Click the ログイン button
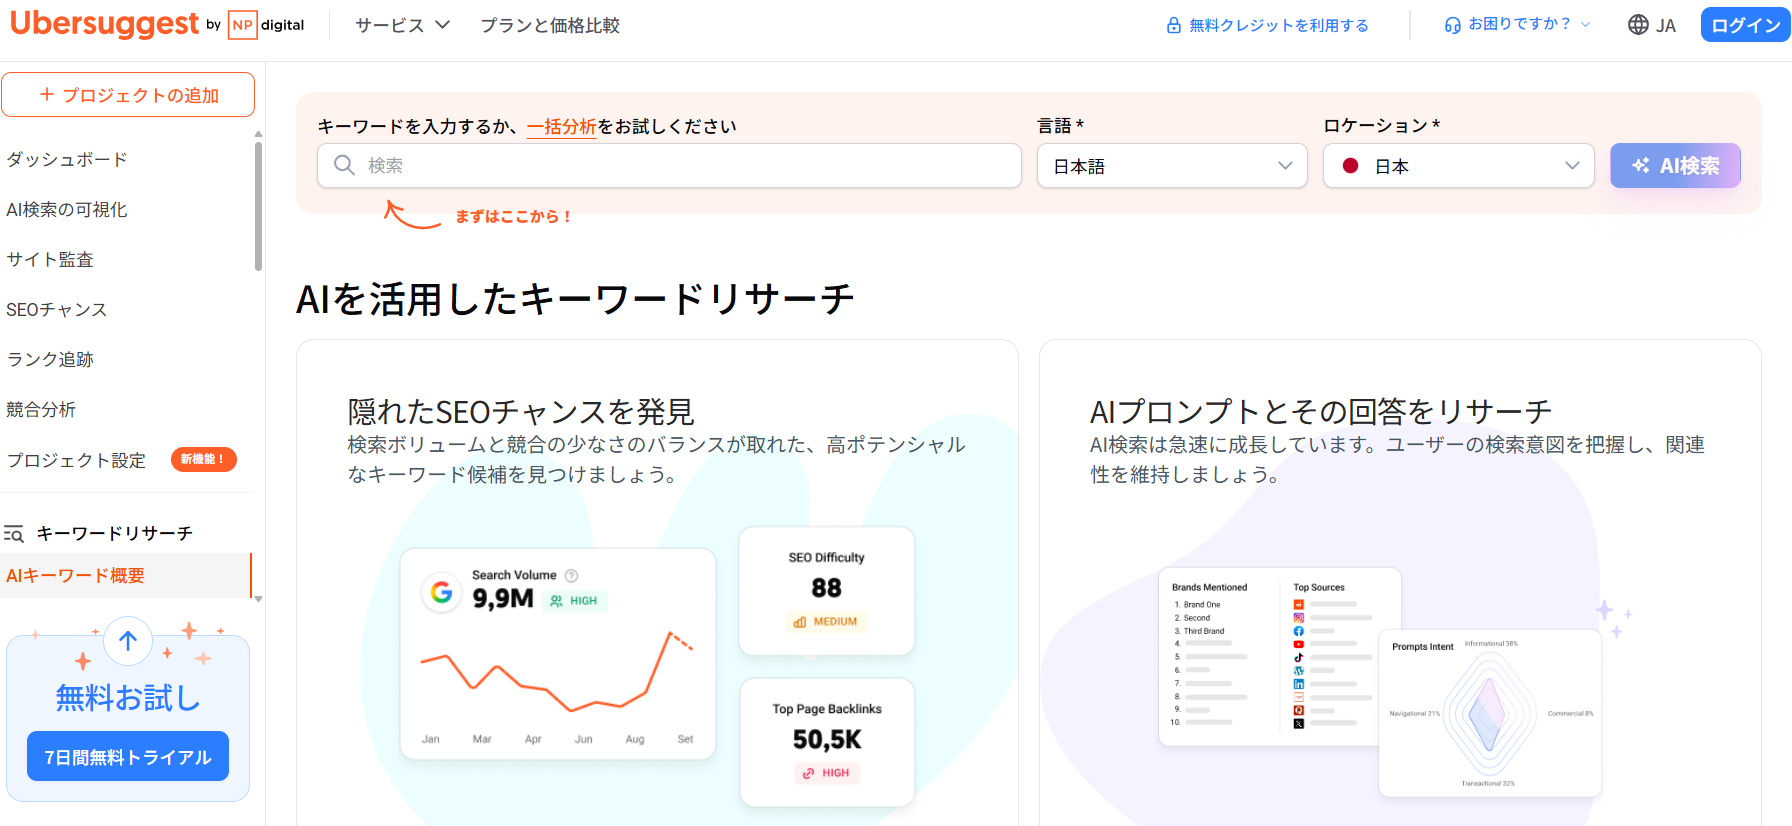1792x826 pixels. (1745, 25)
